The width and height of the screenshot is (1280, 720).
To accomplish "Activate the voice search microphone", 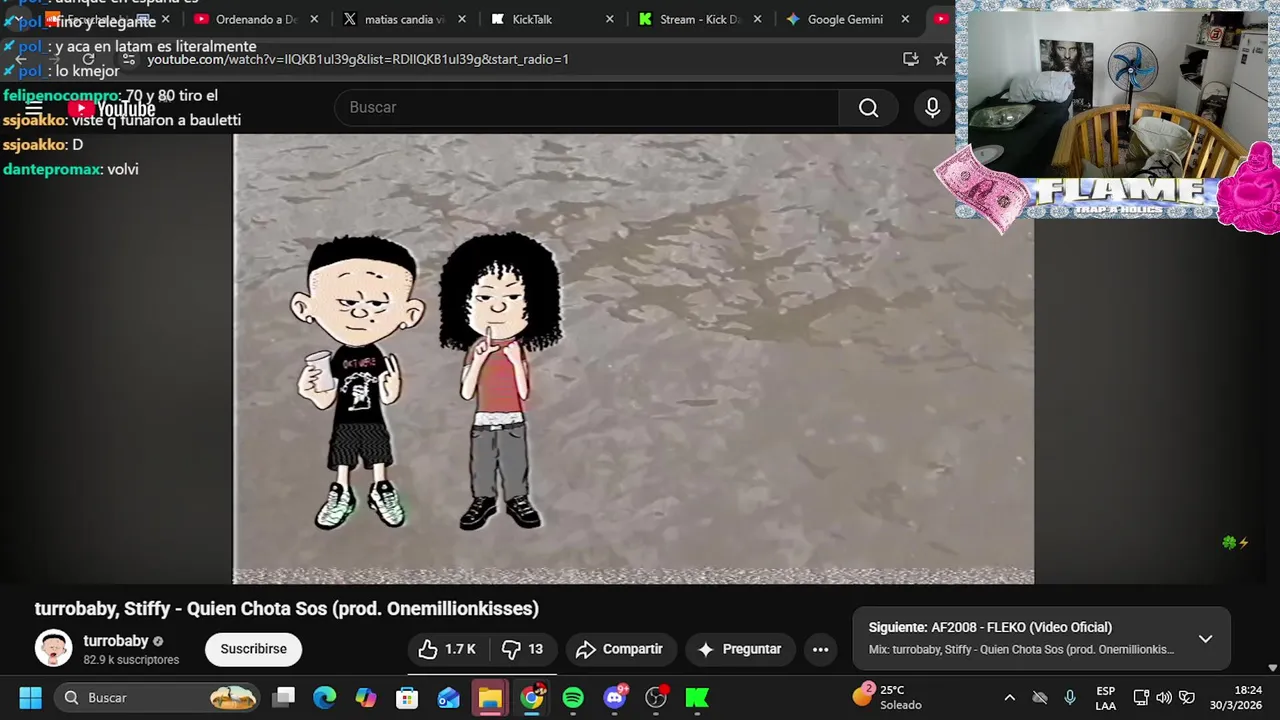I will pyautogui.click(x=932, y=108).
